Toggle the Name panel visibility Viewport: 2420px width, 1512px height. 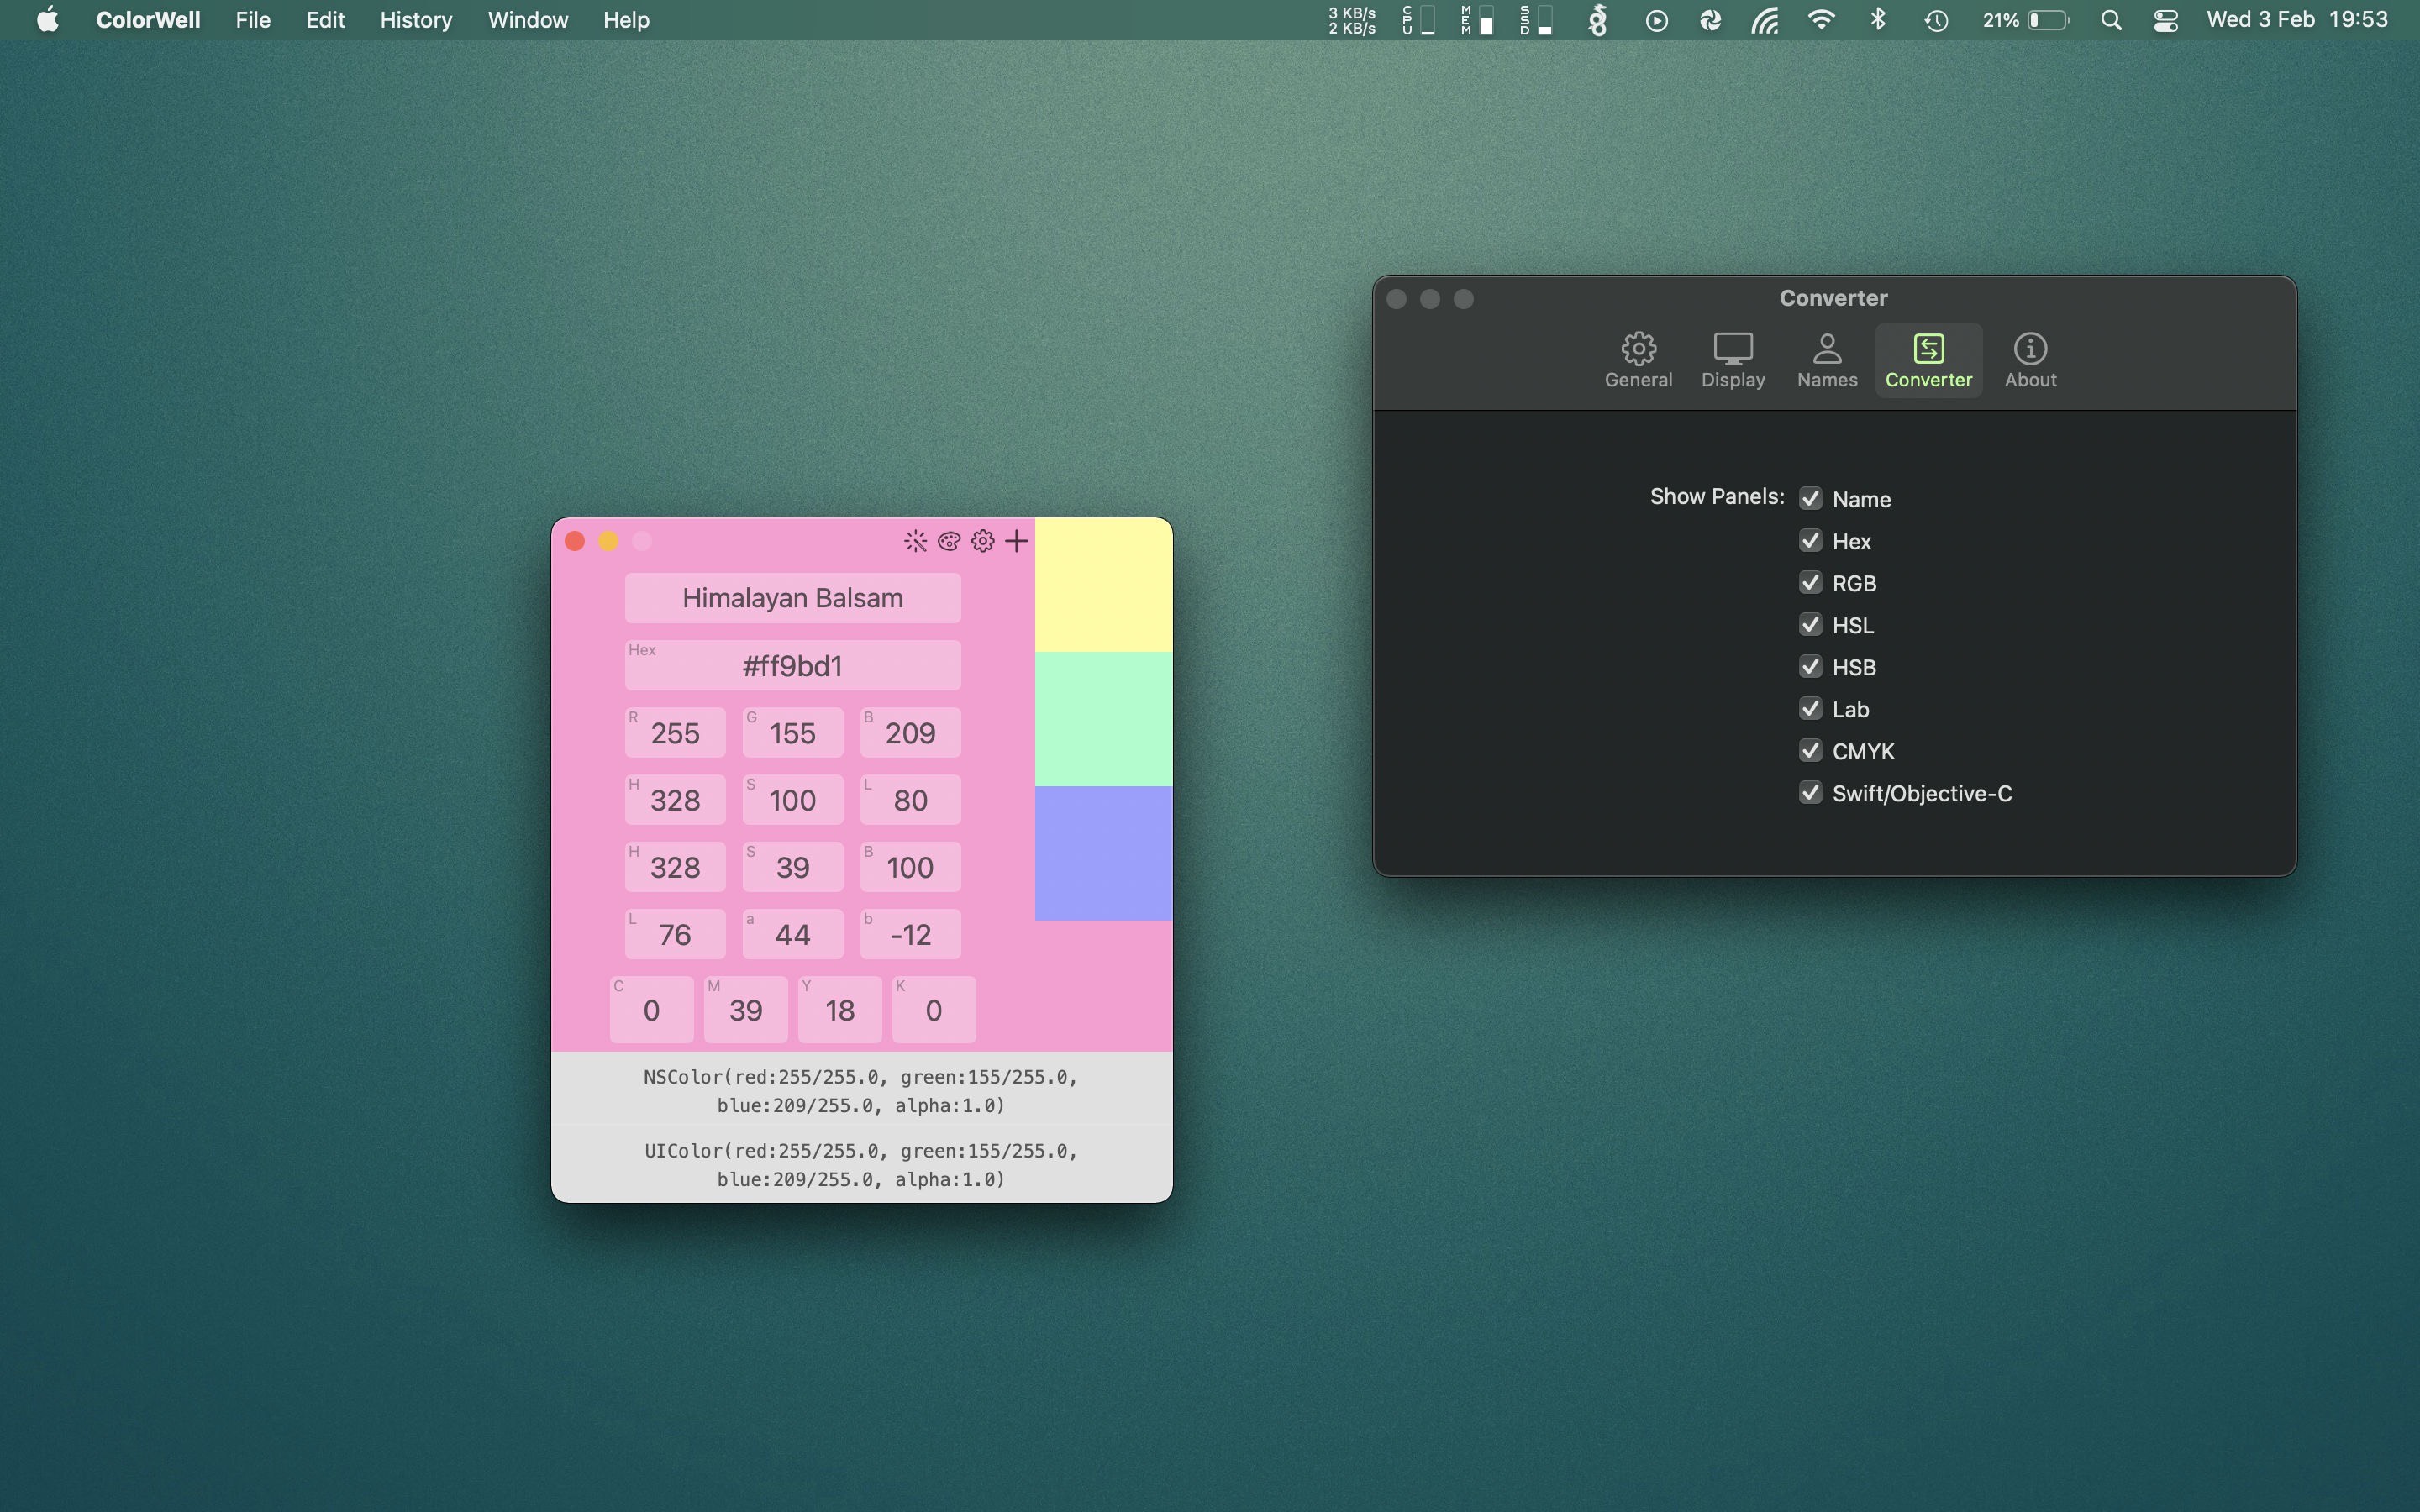(x=1810, y=498)
